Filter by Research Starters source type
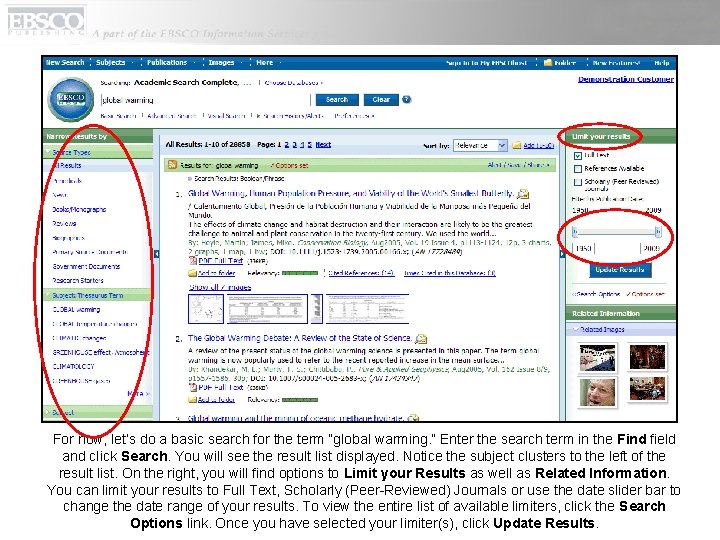Screen dimensions: 720x540 pyautogui.click(x=78, y=281)
